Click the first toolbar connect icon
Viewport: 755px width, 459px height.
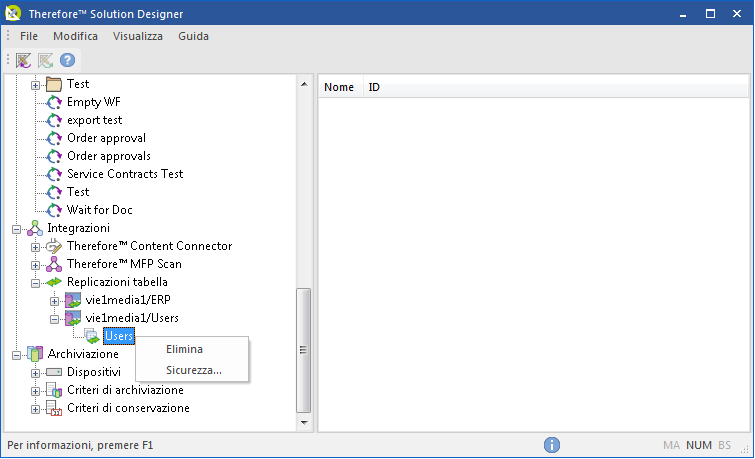tap(23, 60)
